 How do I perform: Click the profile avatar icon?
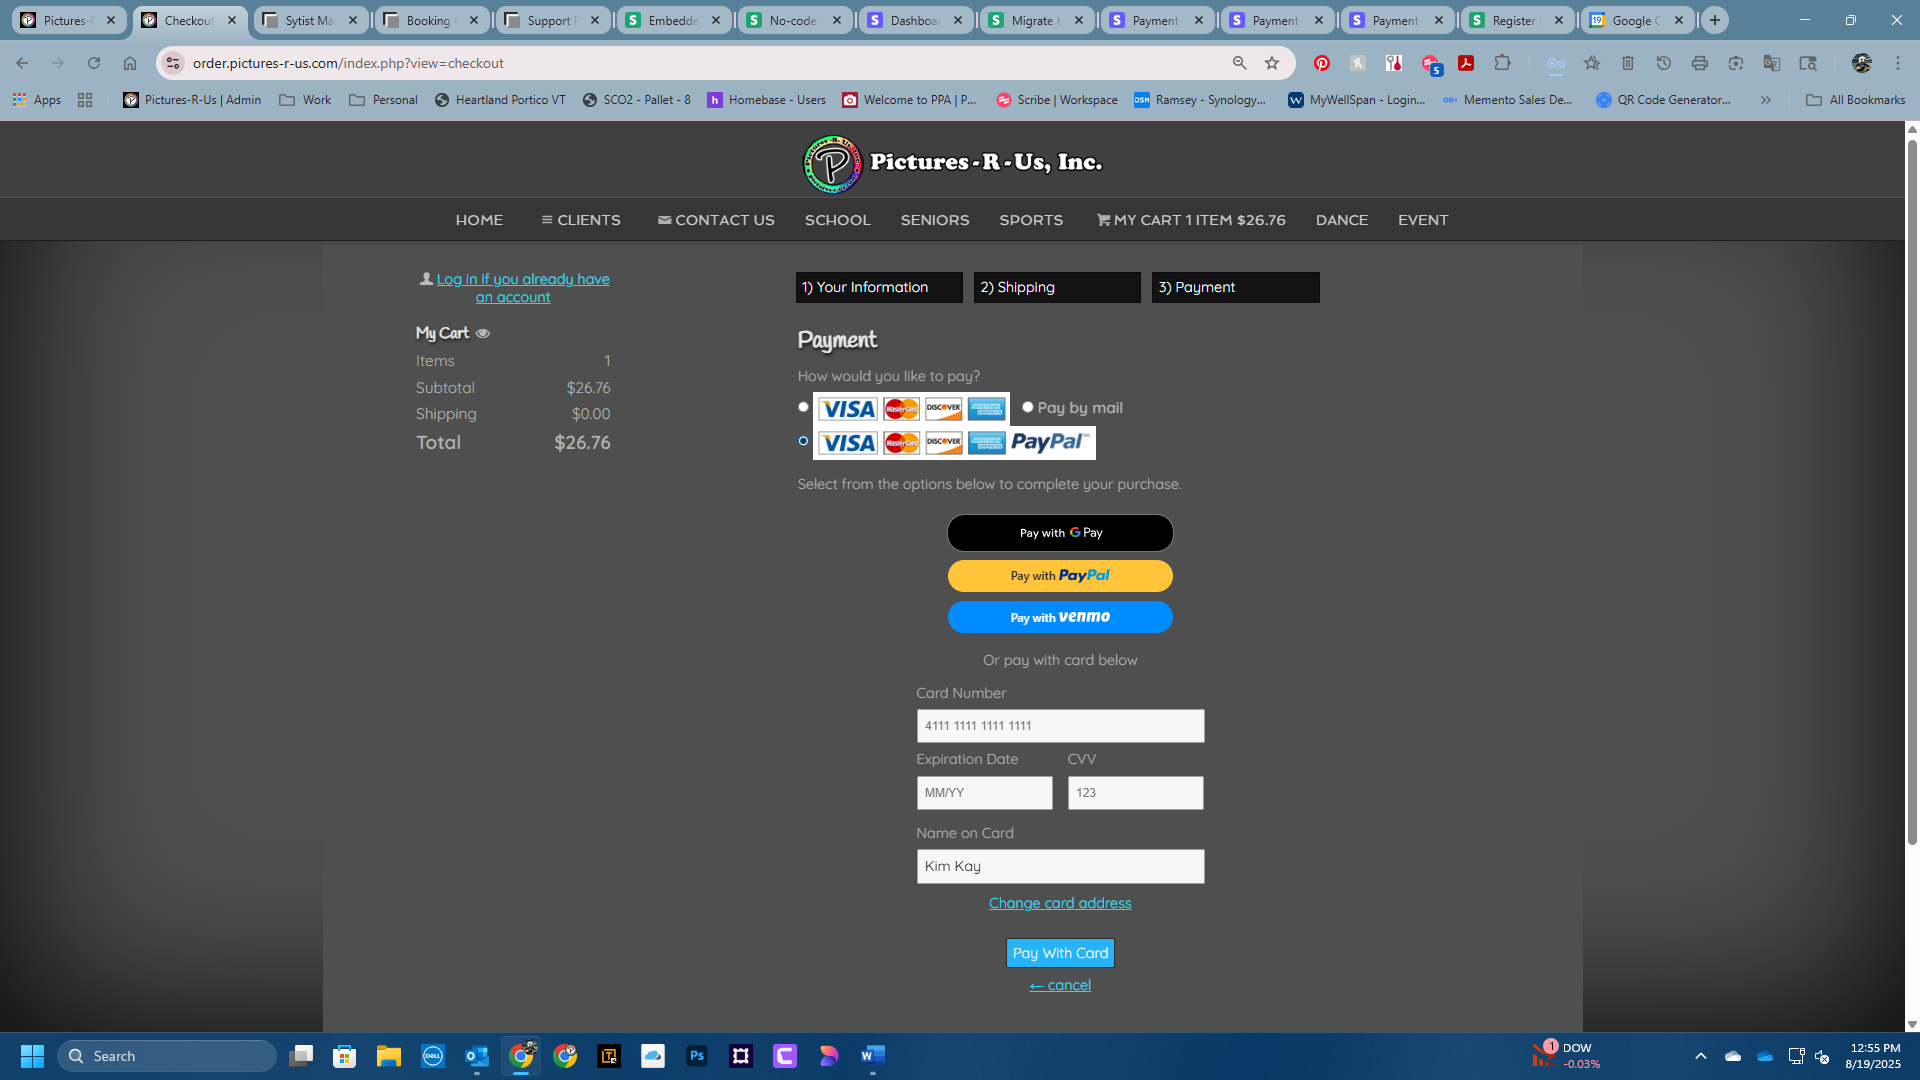point(1861,63)
